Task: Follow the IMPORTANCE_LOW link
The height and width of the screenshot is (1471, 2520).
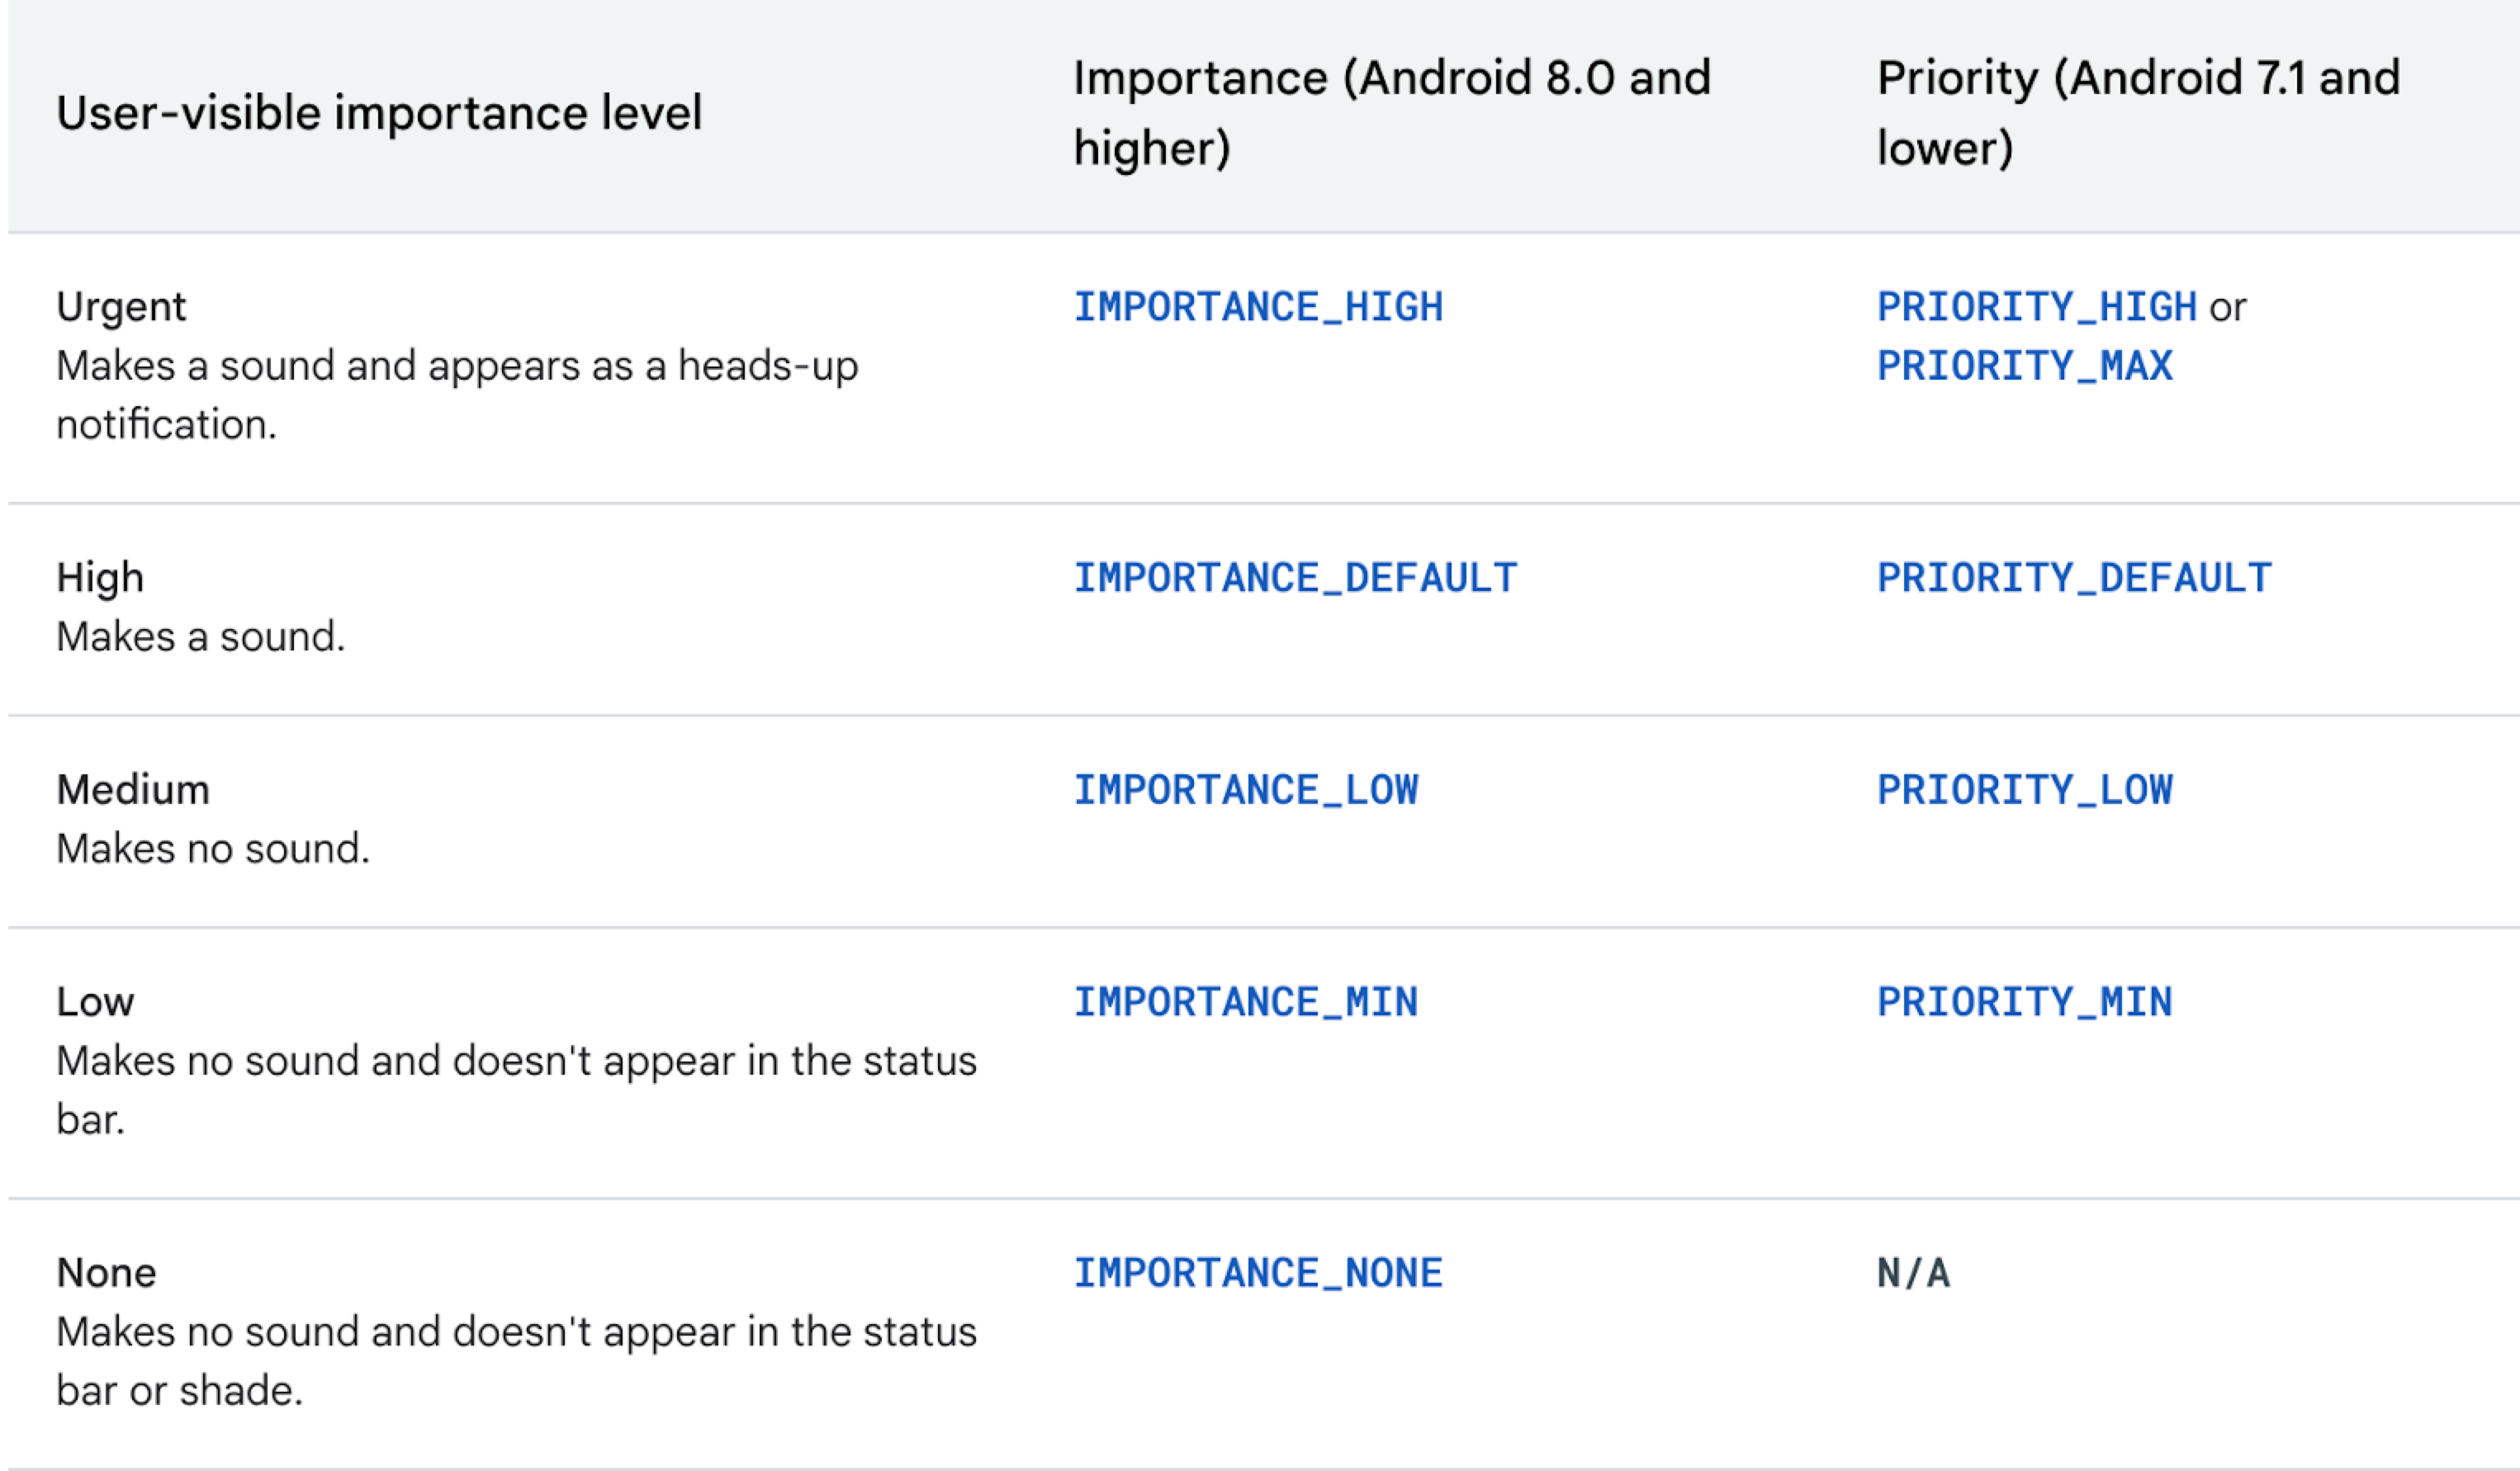Action: (x=1245, y=790)
